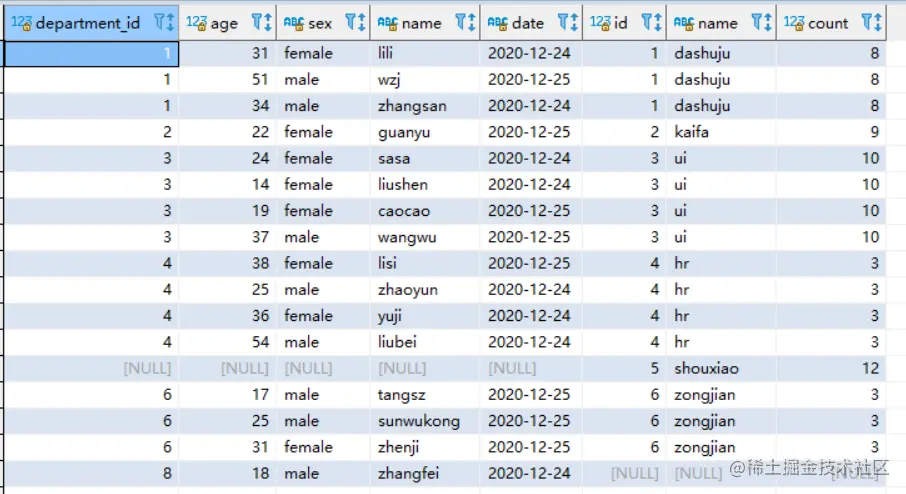
Task: Select the cell containing "zhangsan"
Action: coord(425,106)
